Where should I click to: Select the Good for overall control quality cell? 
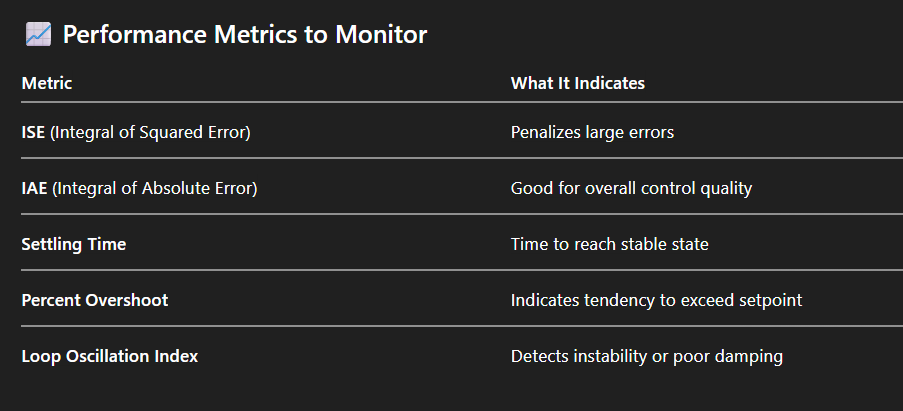(631, 188)
